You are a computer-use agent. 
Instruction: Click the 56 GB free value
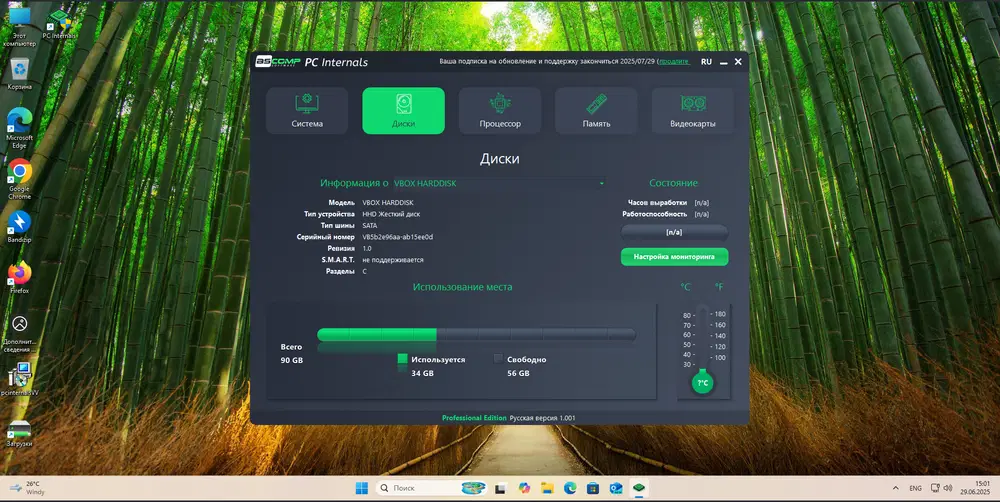click(518, 373)
